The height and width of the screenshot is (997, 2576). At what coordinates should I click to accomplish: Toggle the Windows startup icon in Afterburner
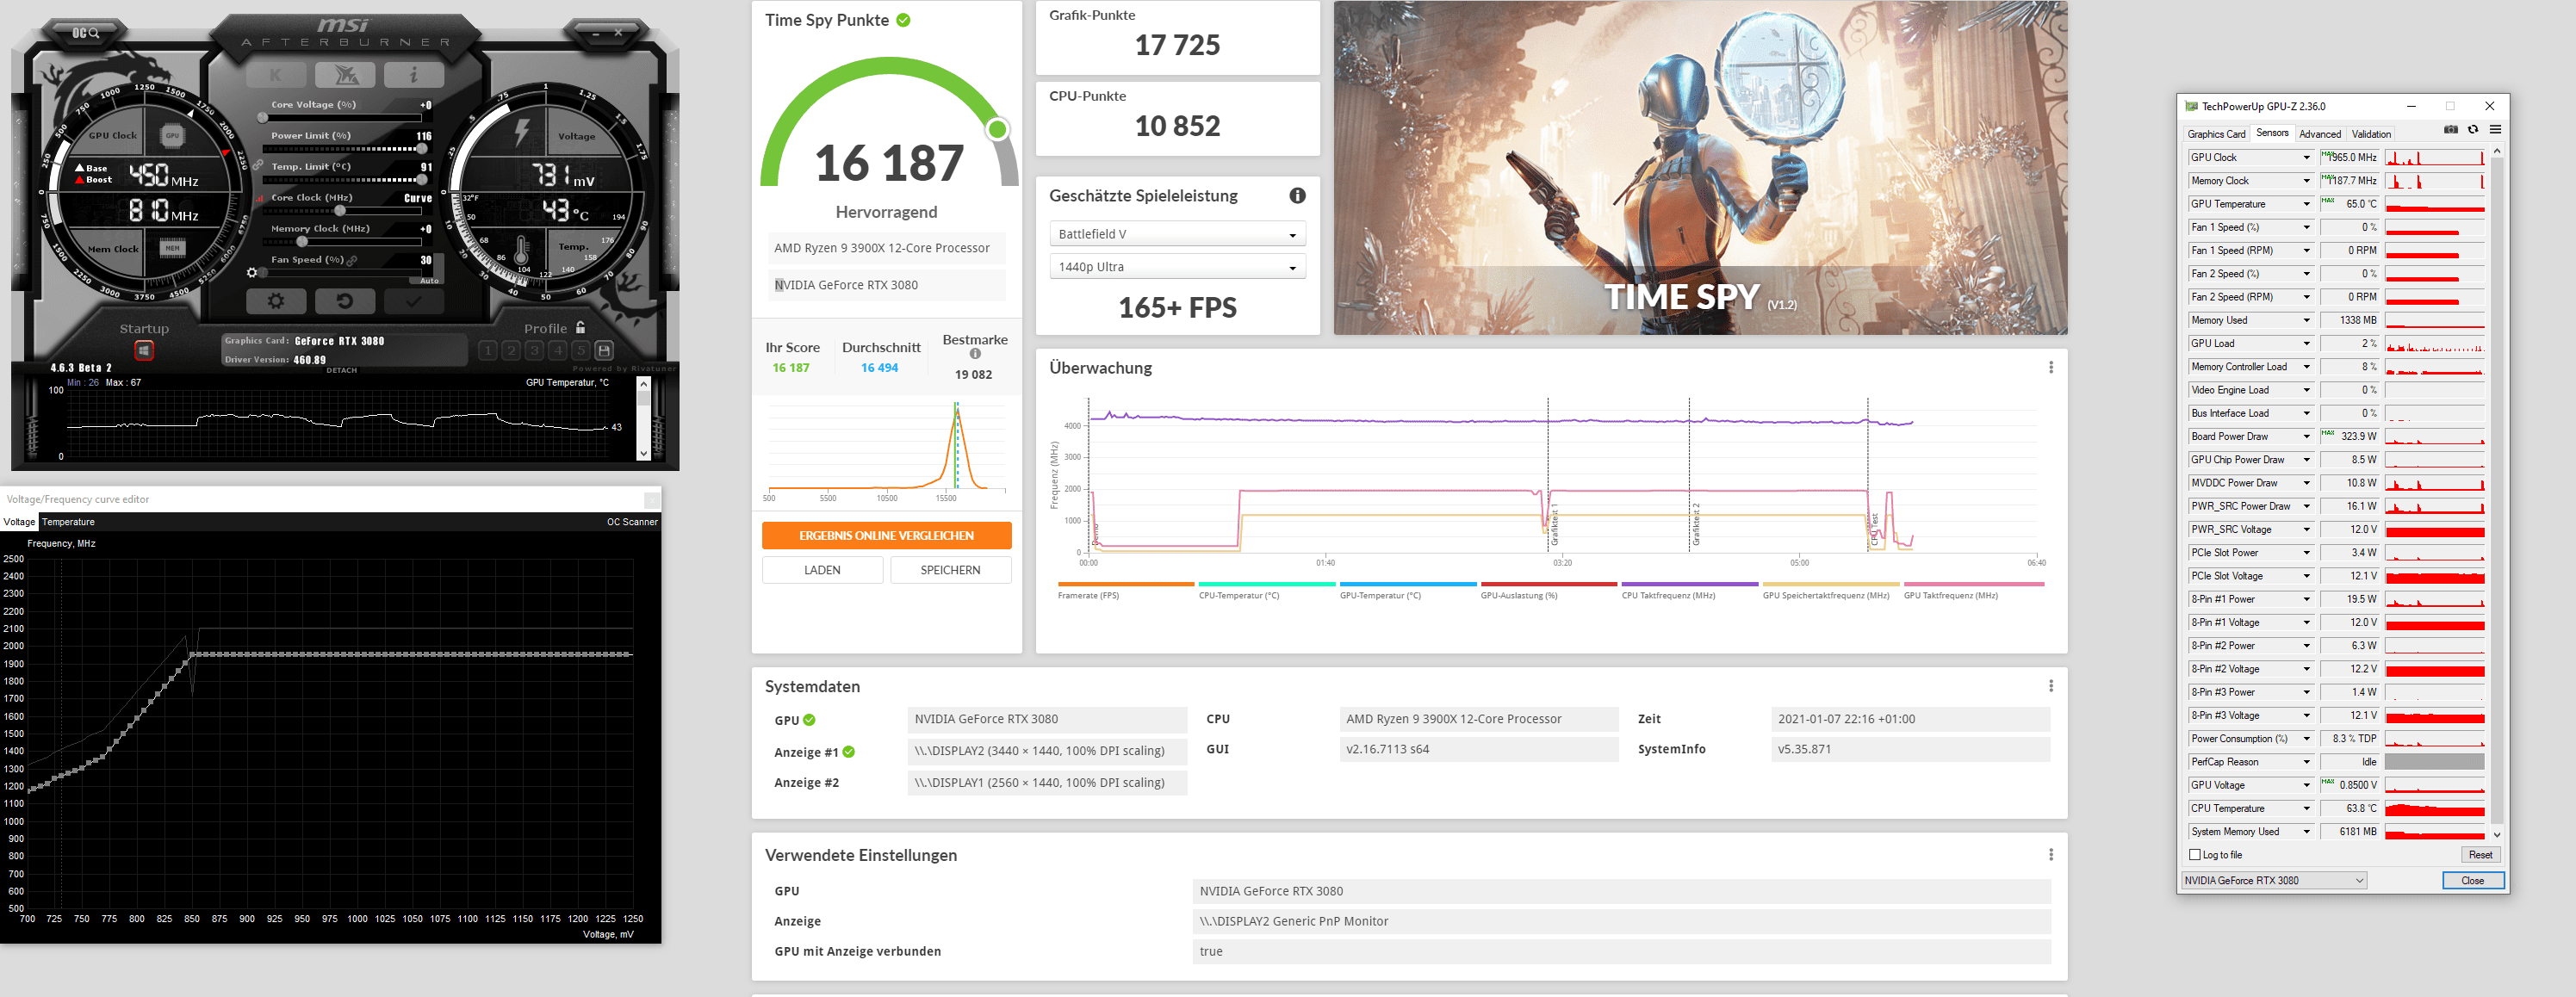pos(144,350)
